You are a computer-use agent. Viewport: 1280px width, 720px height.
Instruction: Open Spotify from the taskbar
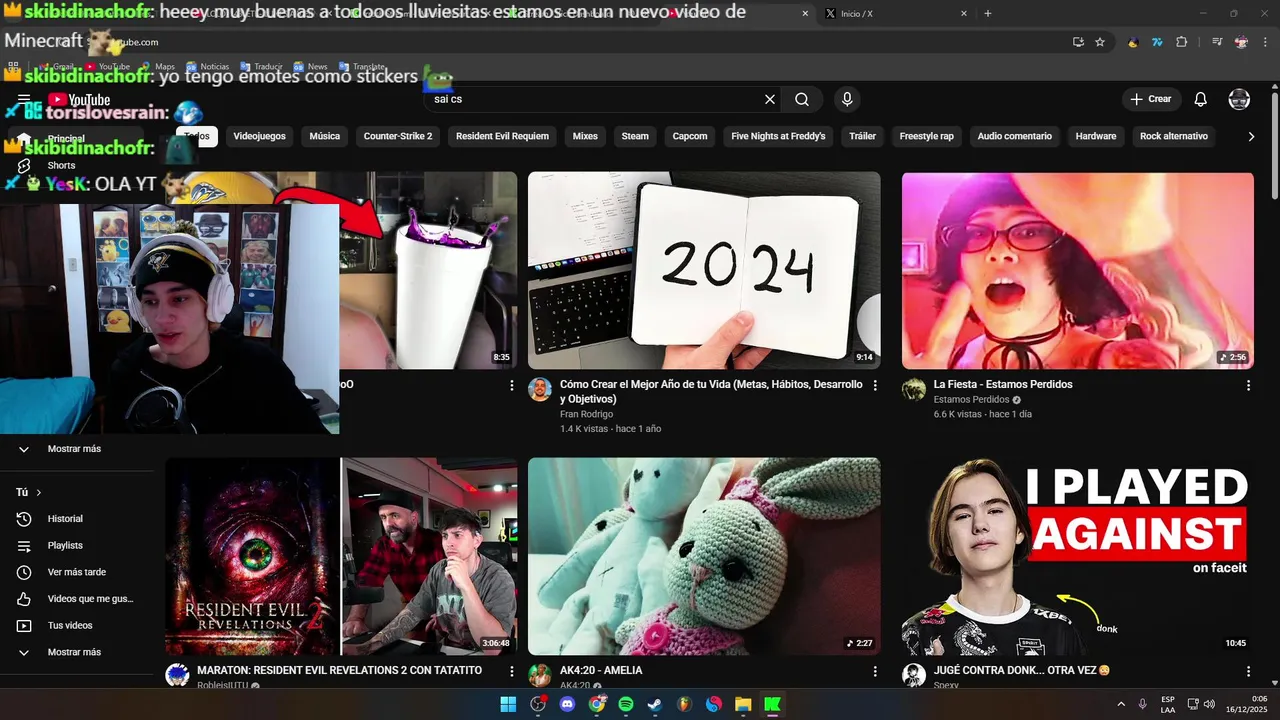point(626,704)
